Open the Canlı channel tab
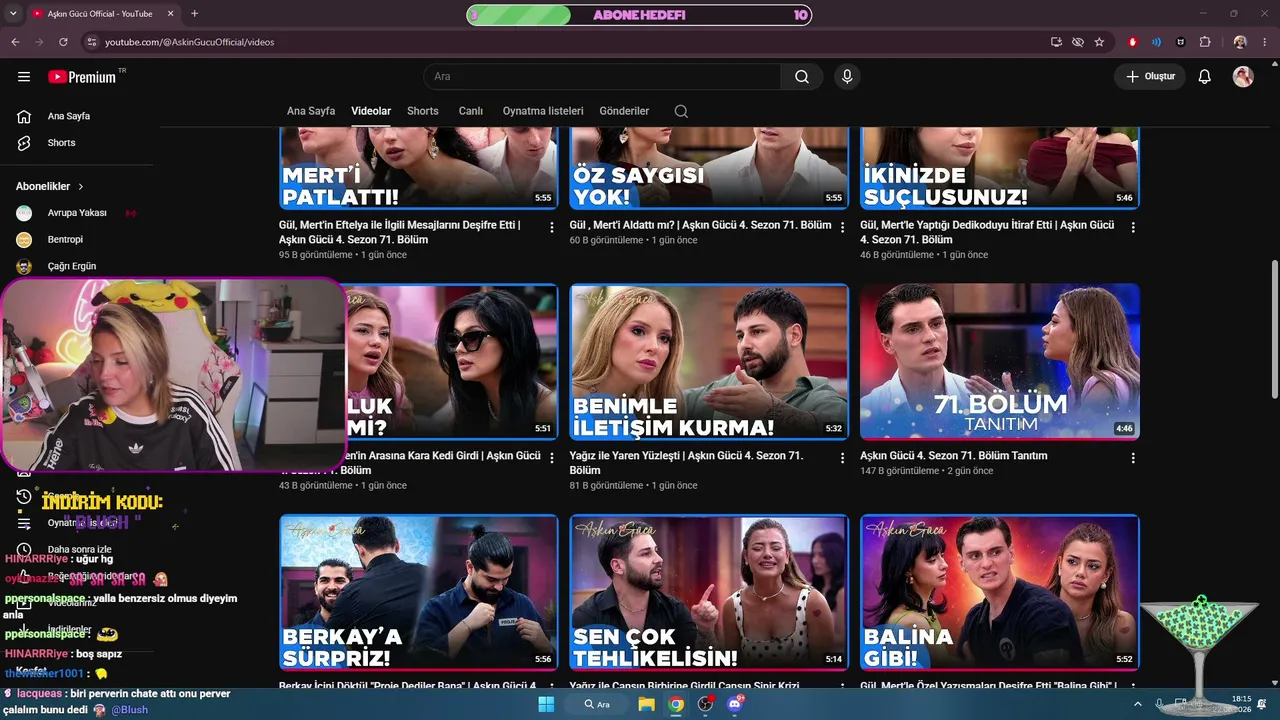This screenshot has width=1280, height=720. (471, 111)
